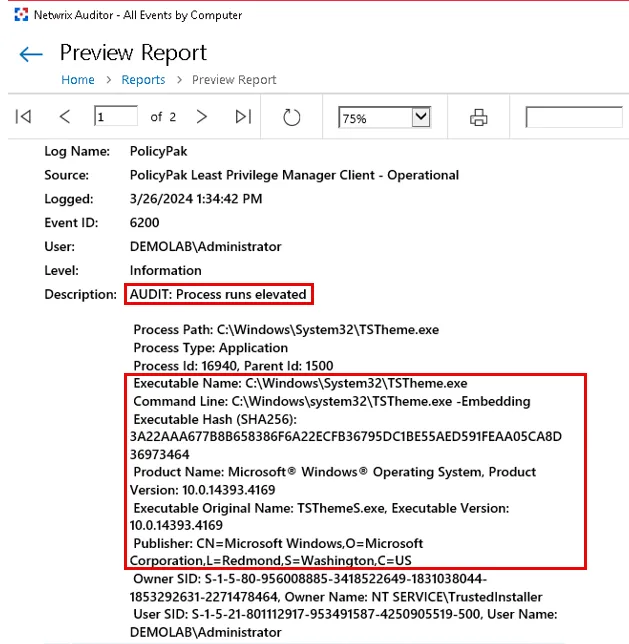Image resolution: width=629 pixels, height=644 pixels.
Task: Jump to the first report page
Action: [x=23, y=117]
